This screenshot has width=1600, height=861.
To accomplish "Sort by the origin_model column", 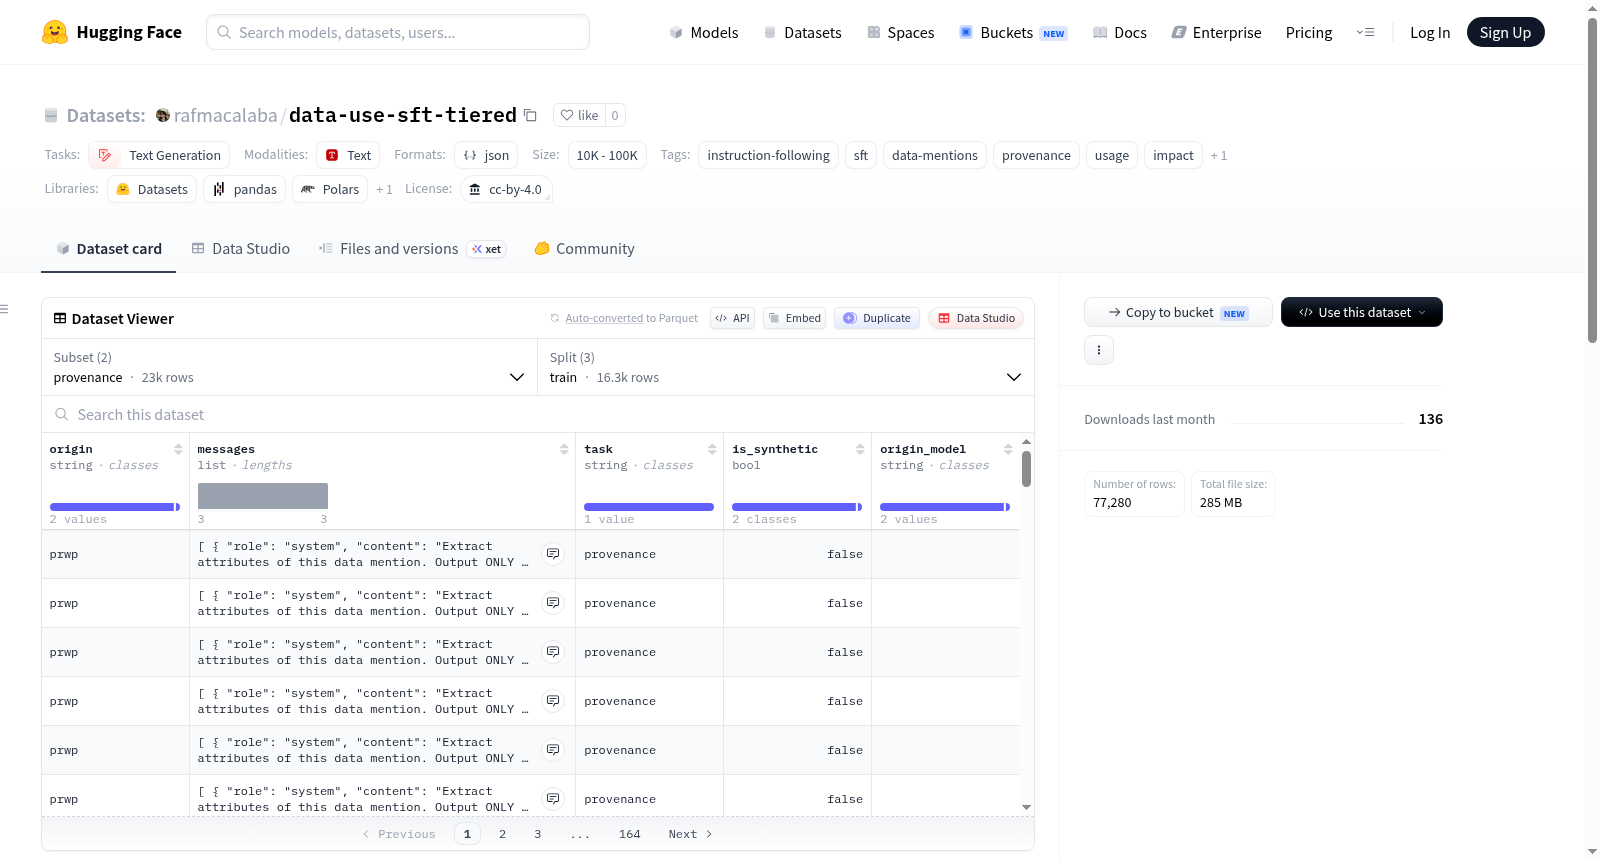I will (x=1008, y=449).
